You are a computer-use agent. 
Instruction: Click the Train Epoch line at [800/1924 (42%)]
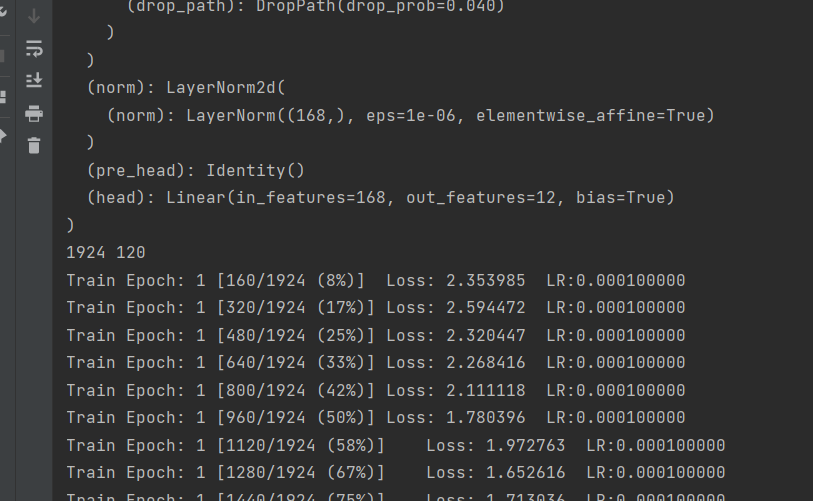[x=376, y=391]
